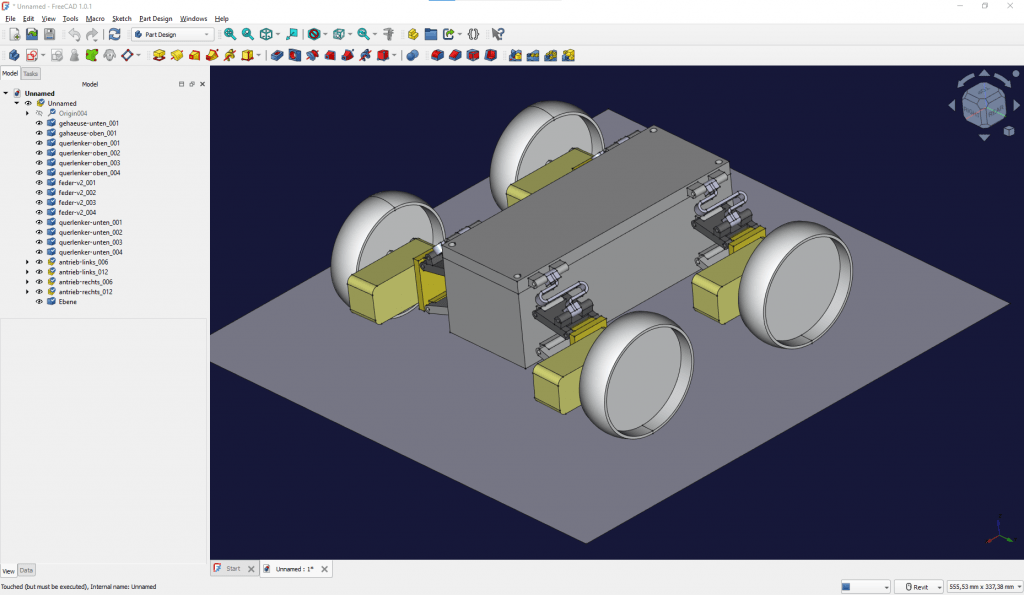Click the navigation cube in 3D view
The height and width of the screenshot is (595, 1024).
984,105
